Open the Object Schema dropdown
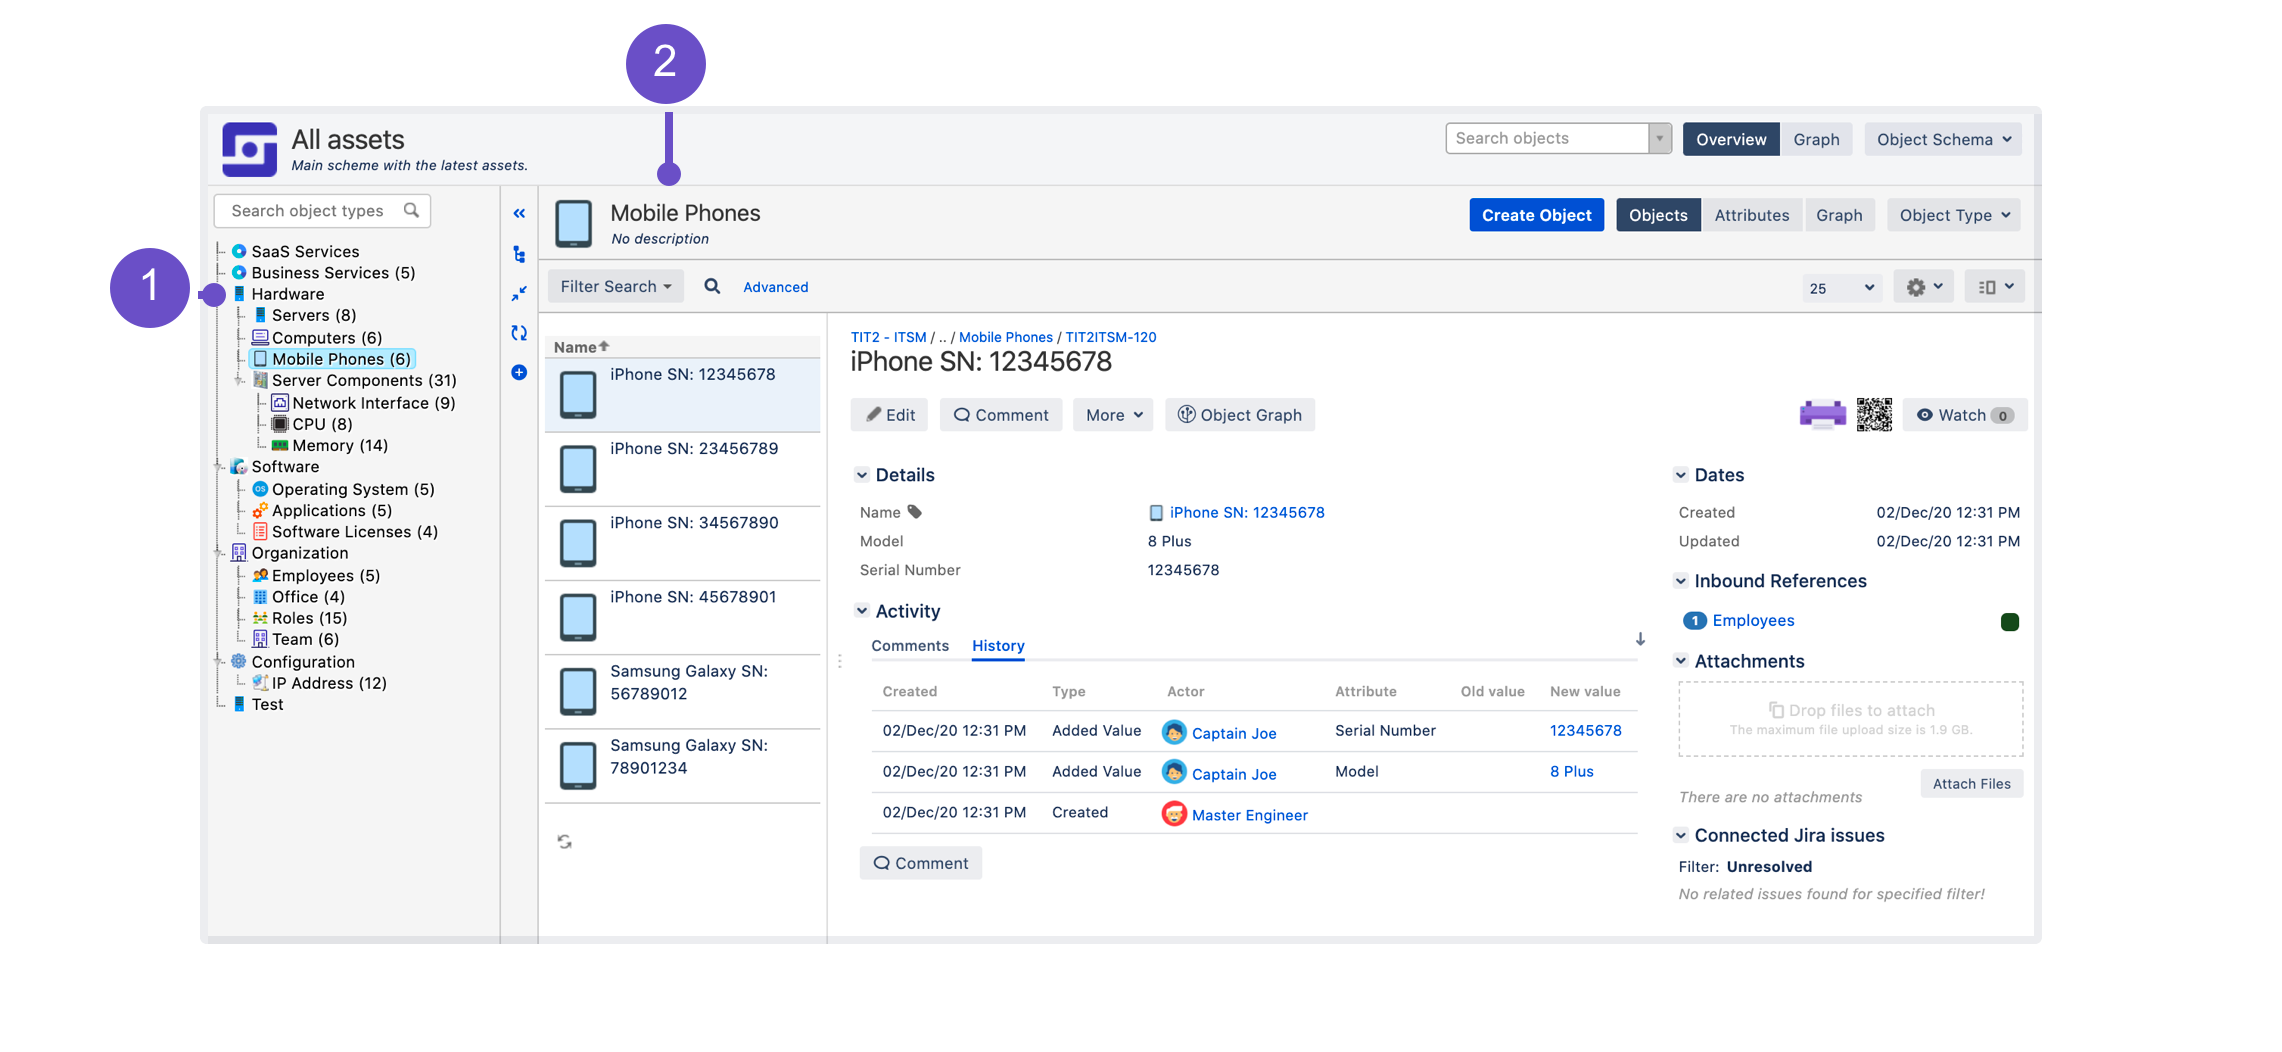The image size is (2282, 1052). [1942, 139]
